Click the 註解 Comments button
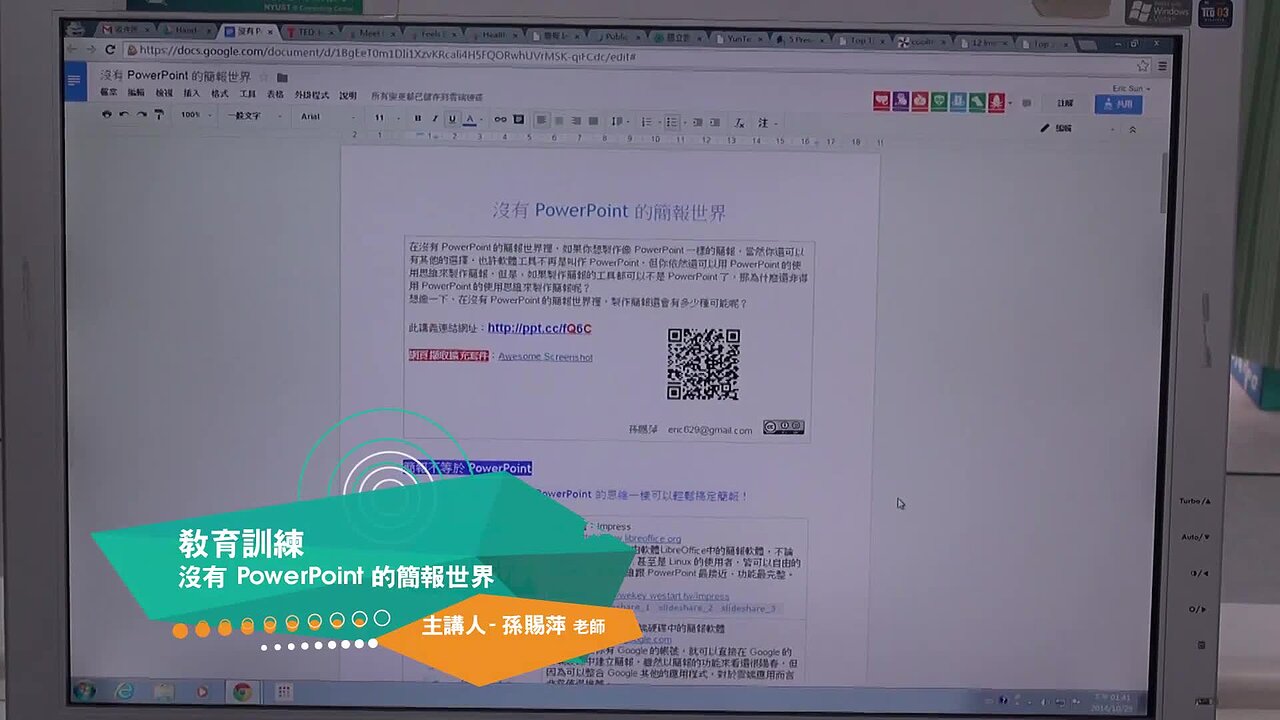1280x720 pixels. pyautogui.click(x=1065, y=103)
